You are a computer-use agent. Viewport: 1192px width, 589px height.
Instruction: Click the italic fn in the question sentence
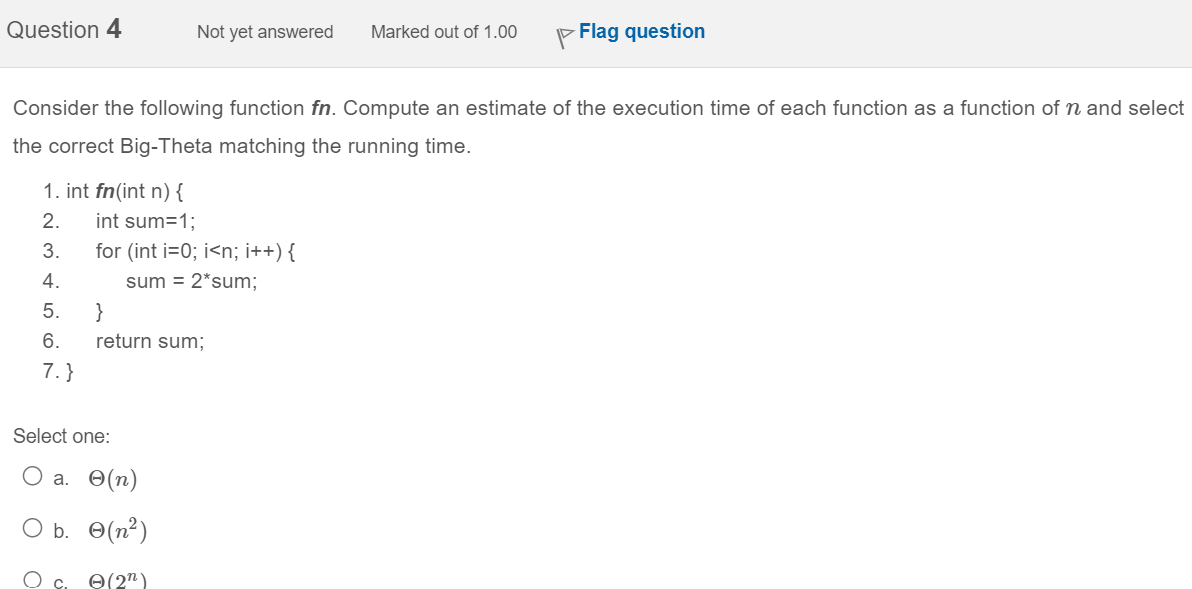321,108
